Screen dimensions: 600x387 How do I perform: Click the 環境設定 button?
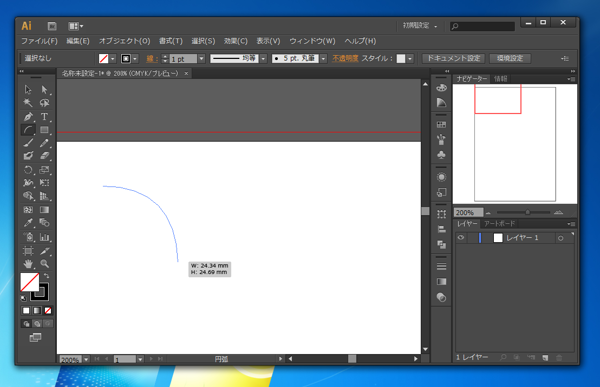tap(510, 58)
